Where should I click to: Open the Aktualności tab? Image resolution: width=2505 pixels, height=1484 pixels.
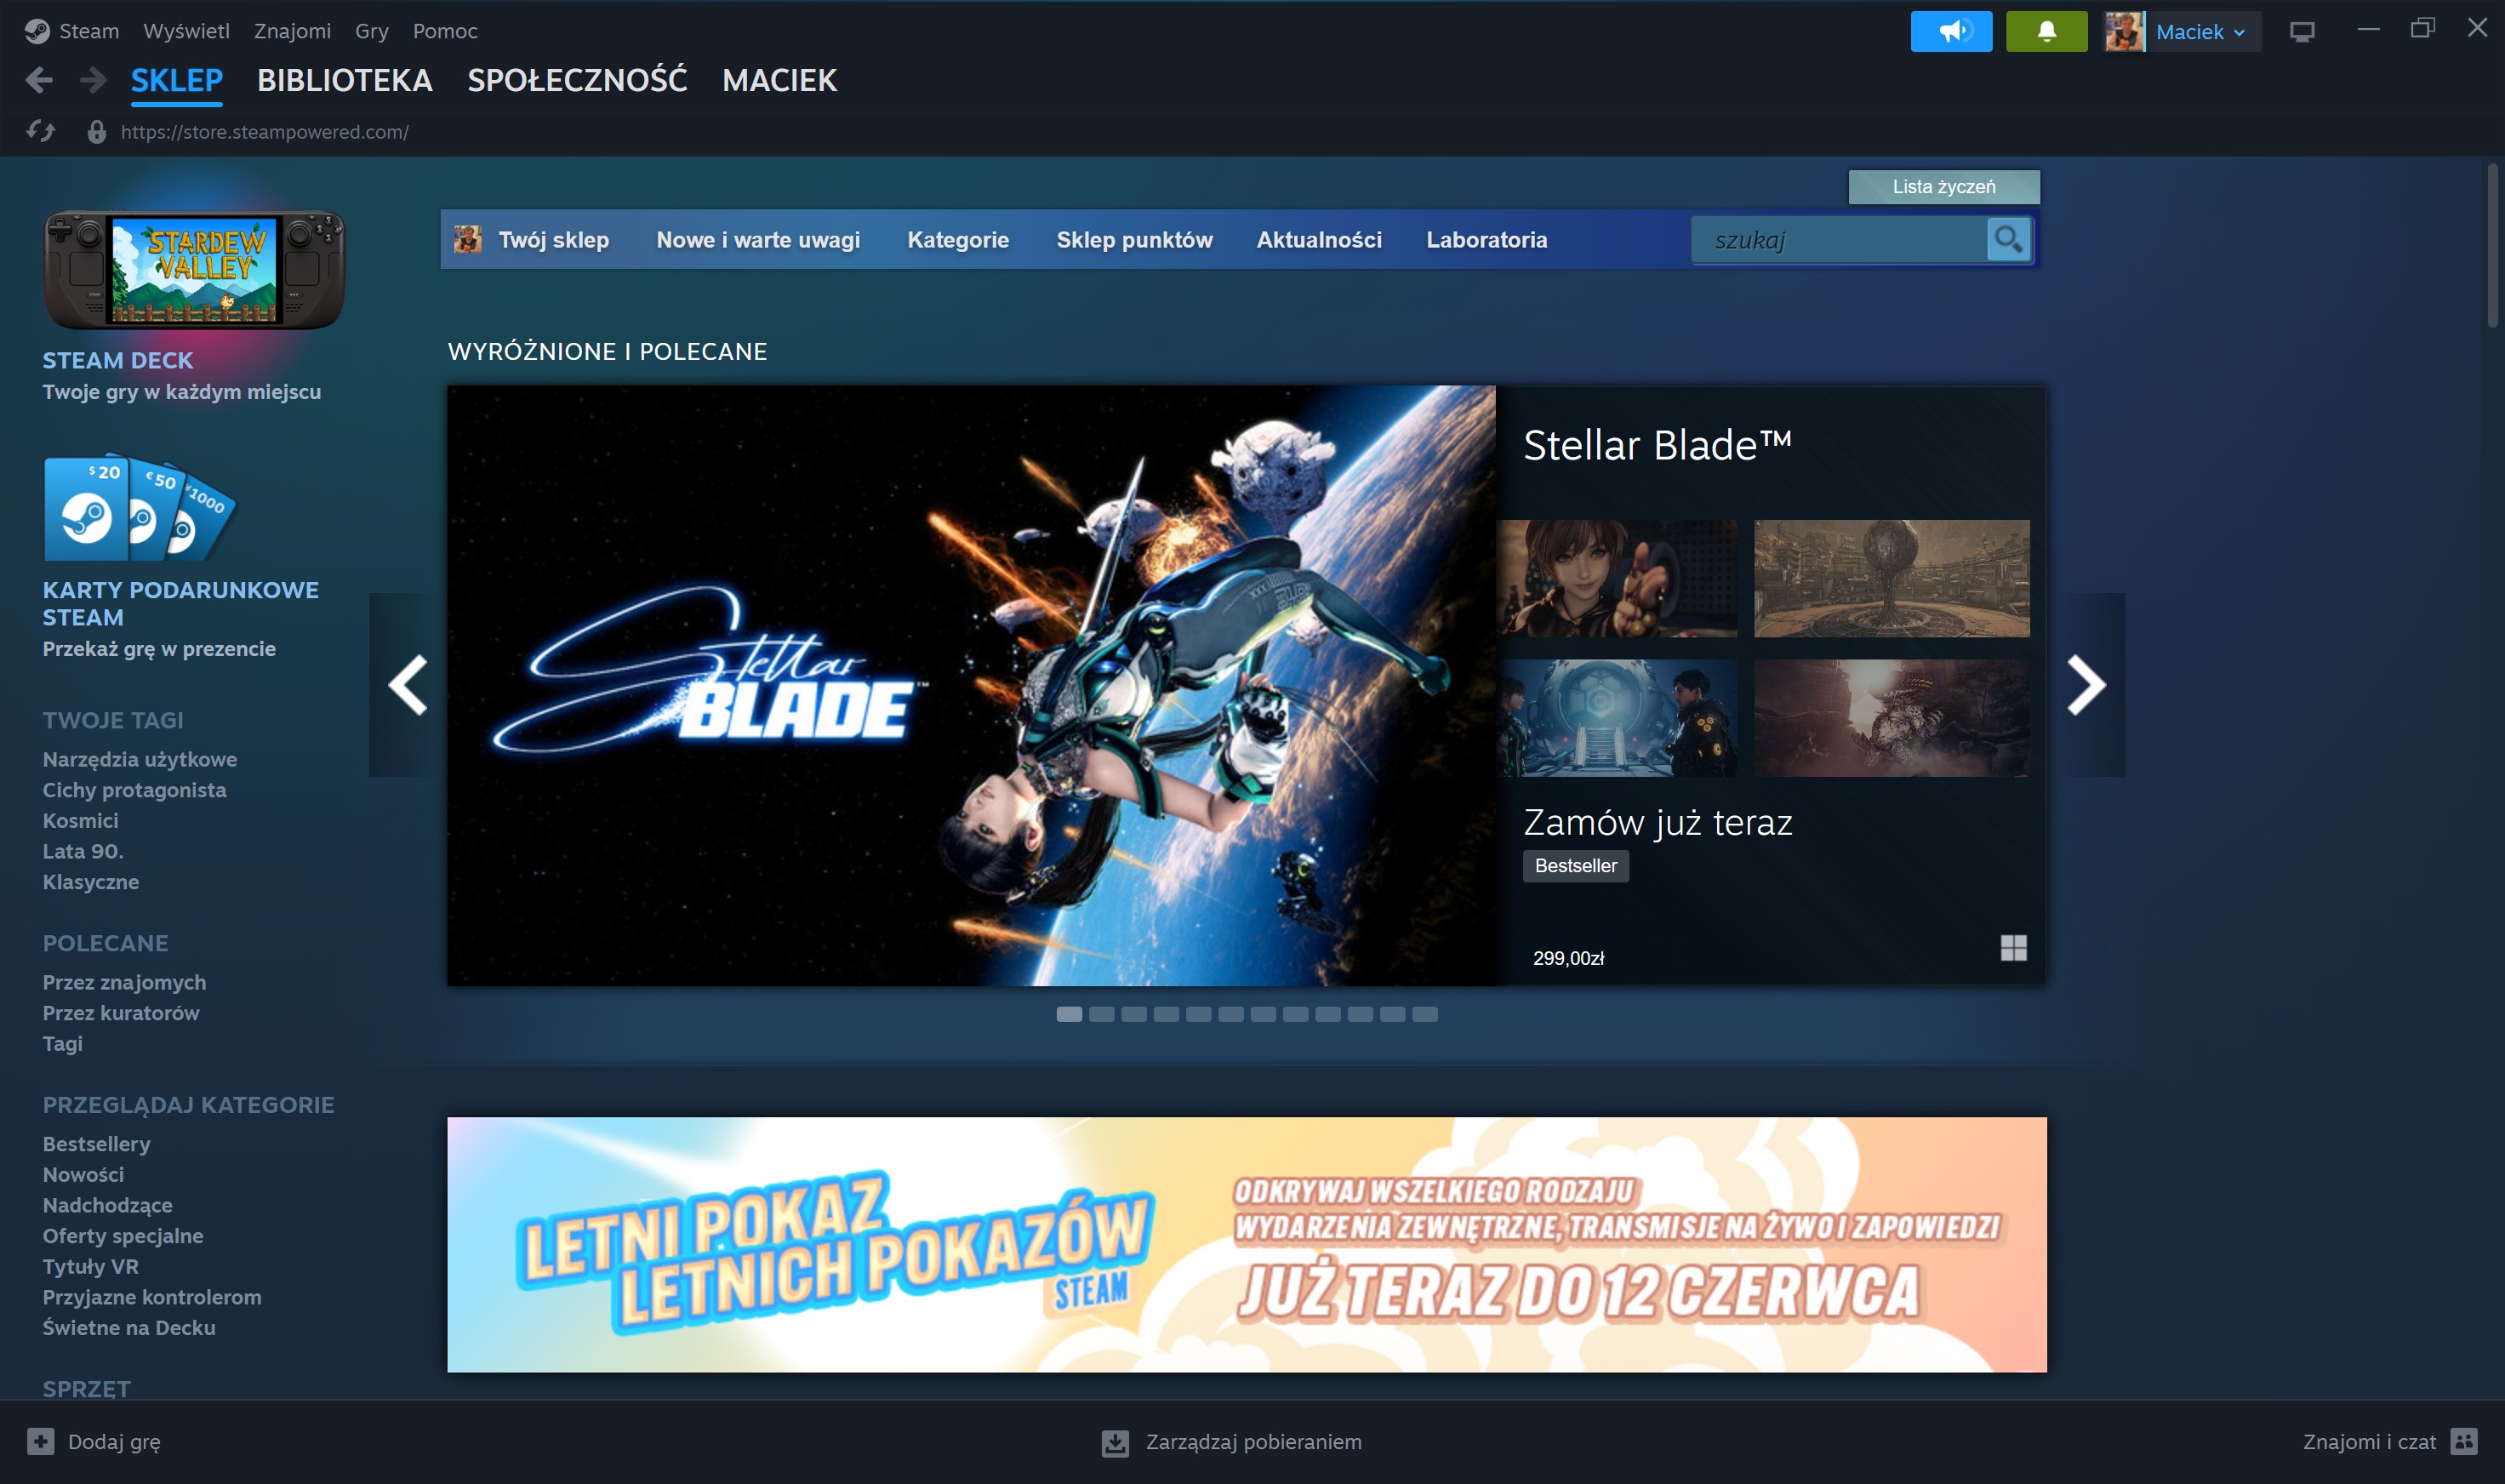tap(1319, 240)
